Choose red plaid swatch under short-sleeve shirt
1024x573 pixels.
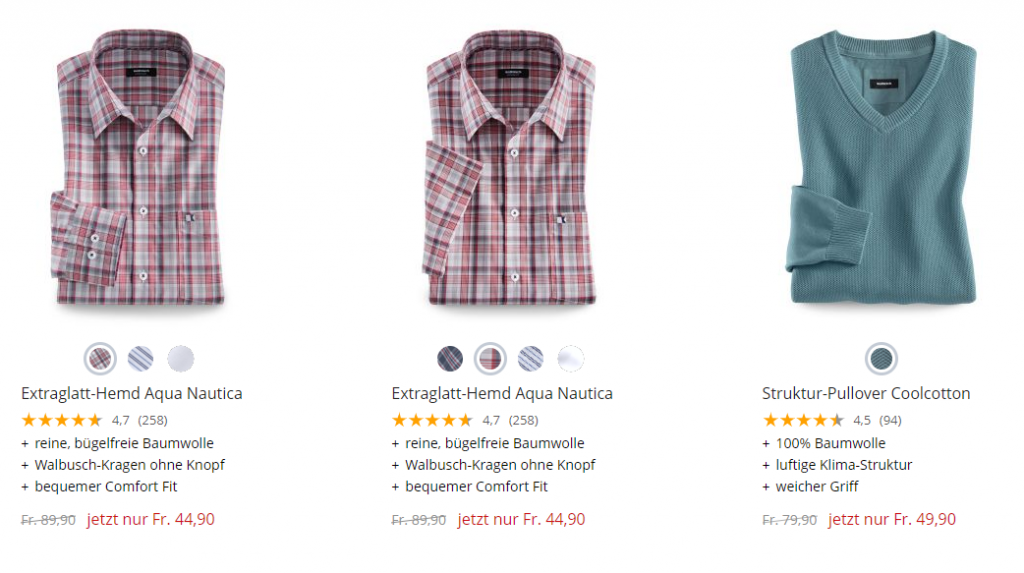point(490,357)
